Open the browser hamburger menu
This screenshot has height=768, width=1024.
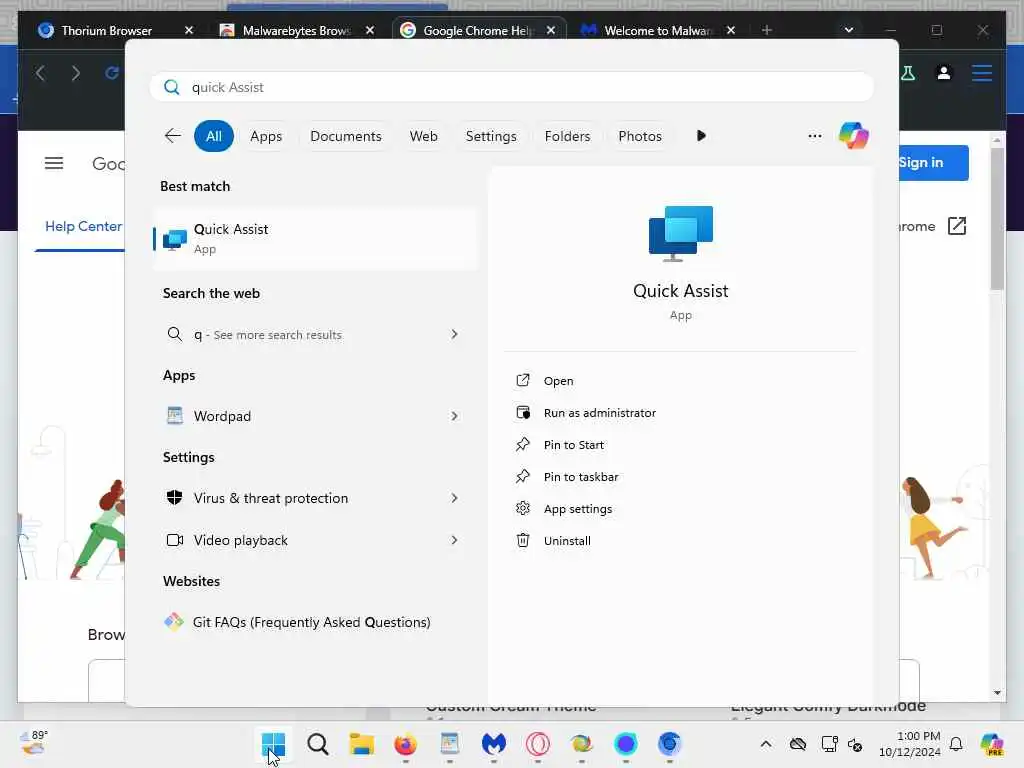point(982,72)
